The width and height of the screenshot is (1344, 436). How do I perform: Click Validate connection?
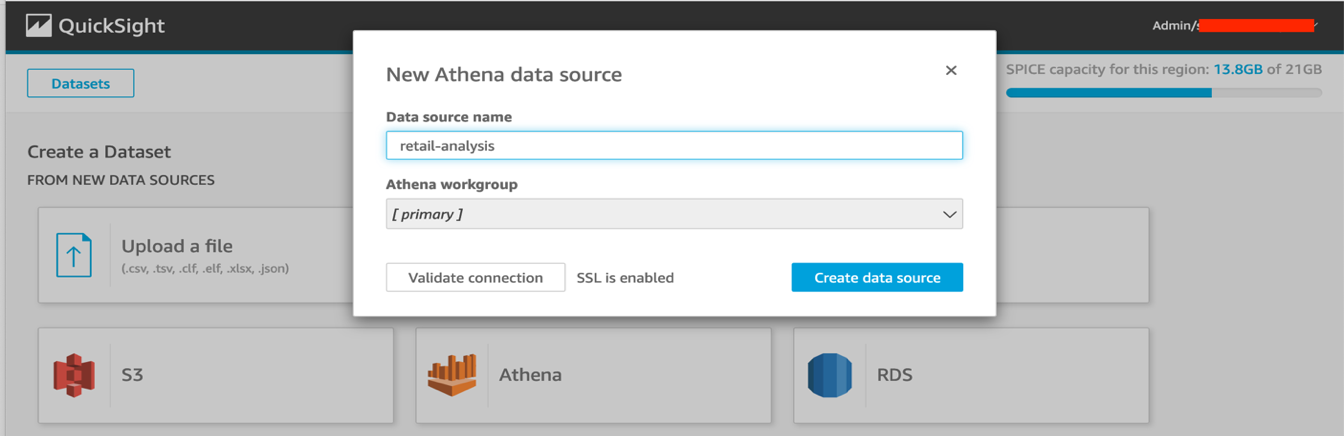[475, 278]
